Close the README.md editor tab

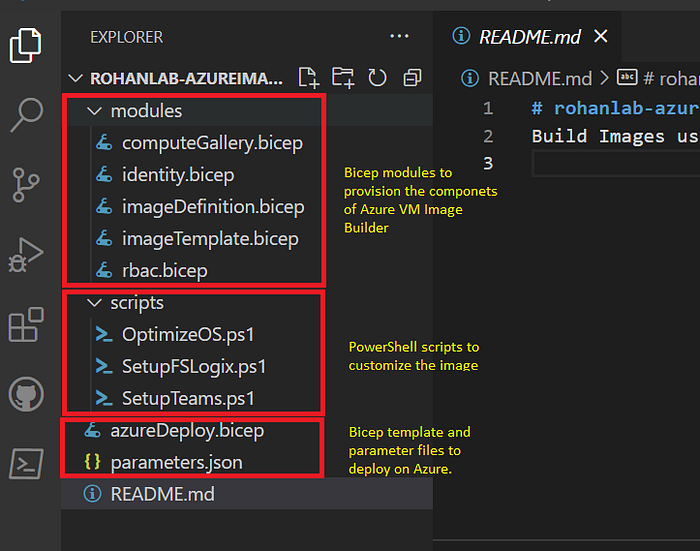tap(601, 36)
